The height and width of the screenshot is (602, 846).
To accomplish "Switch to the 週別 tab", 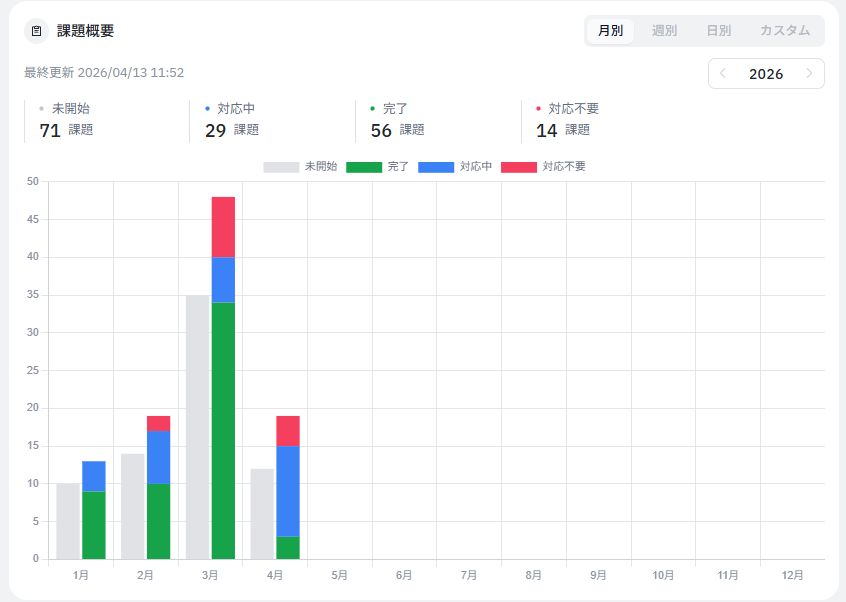I will click(664, 31).
